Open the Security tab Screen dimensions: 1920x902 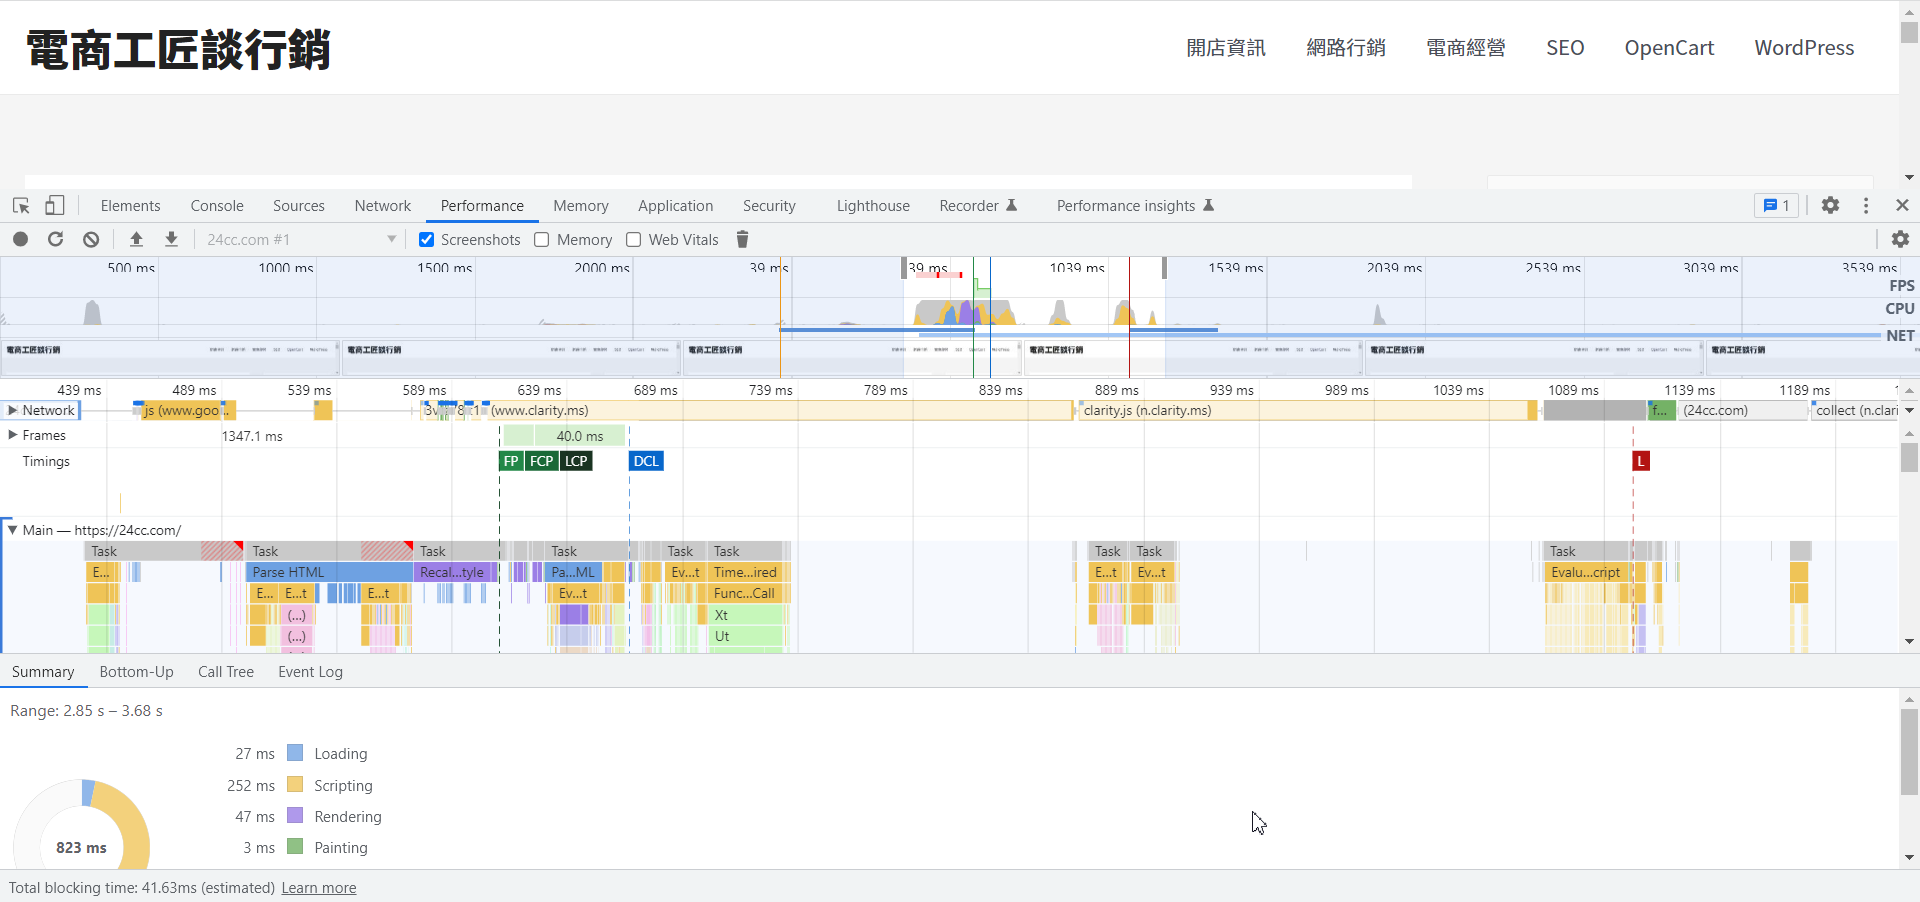[x=769, y=206]
